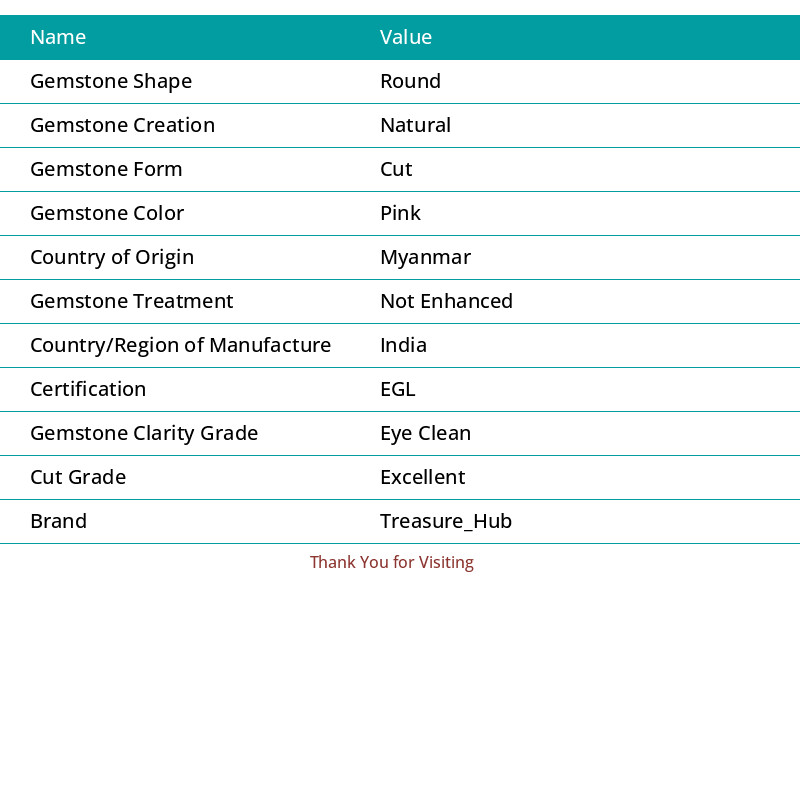Click the India value text

coord(404,345)
